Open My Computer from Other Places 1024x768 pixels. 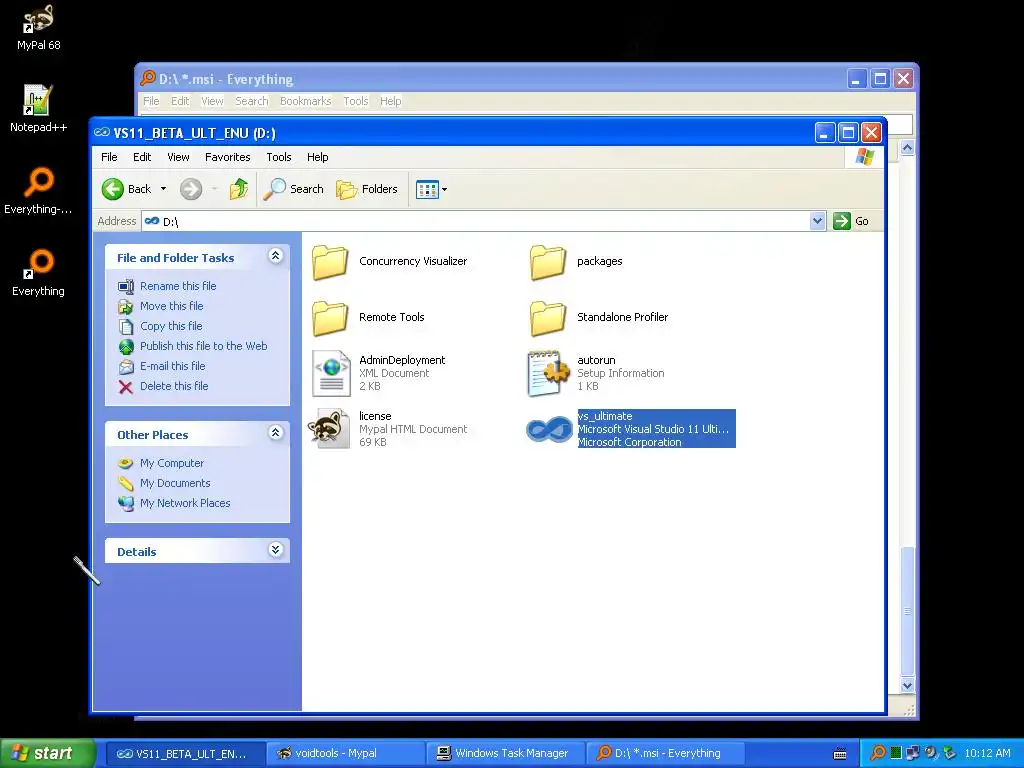(172, 463)
